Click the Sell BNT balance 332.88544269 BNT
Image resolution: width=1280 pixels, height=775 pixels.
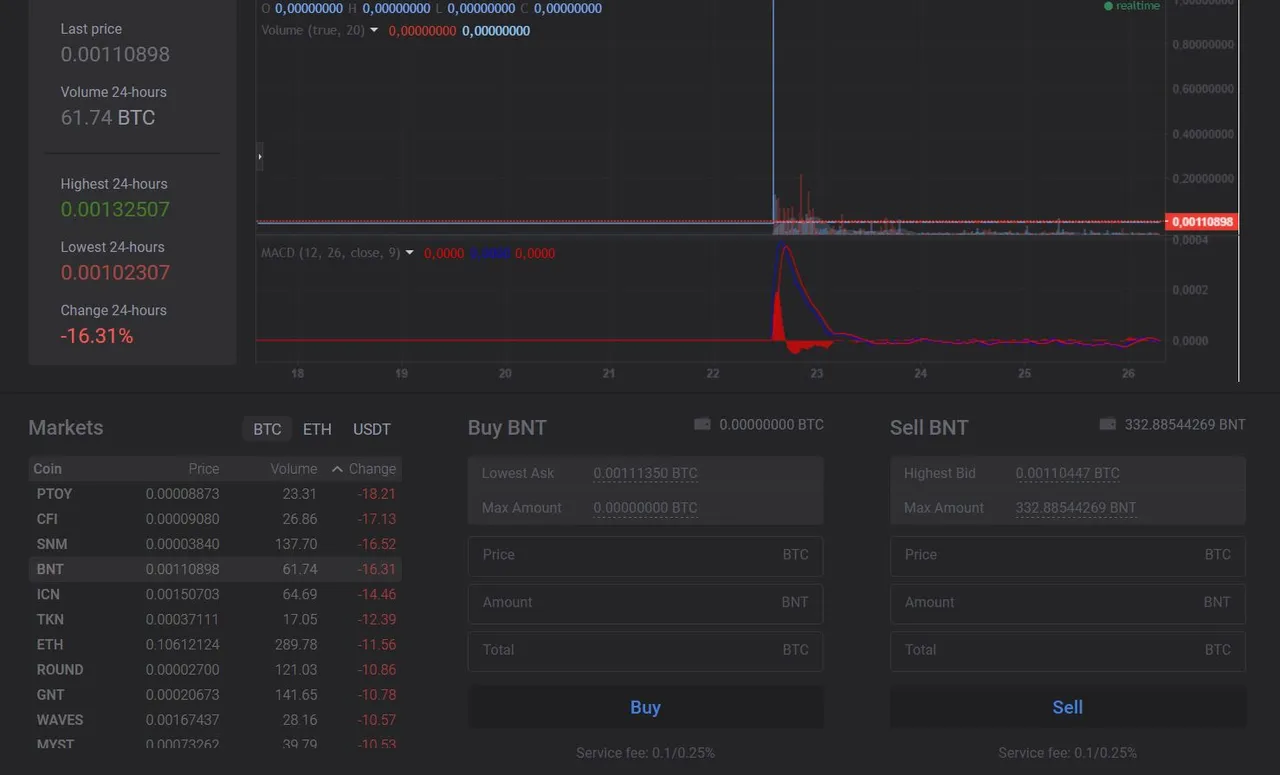point(1185,425)
